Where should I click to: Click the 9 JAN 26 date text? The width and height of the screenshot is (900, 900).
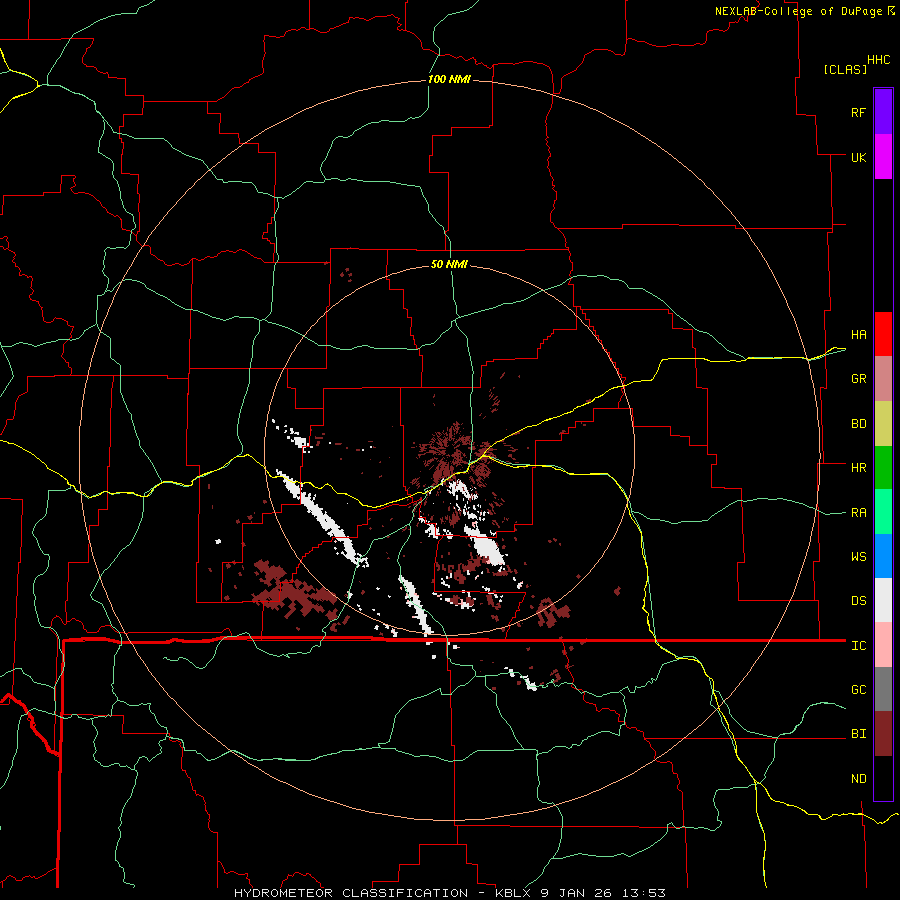point(577,893)
